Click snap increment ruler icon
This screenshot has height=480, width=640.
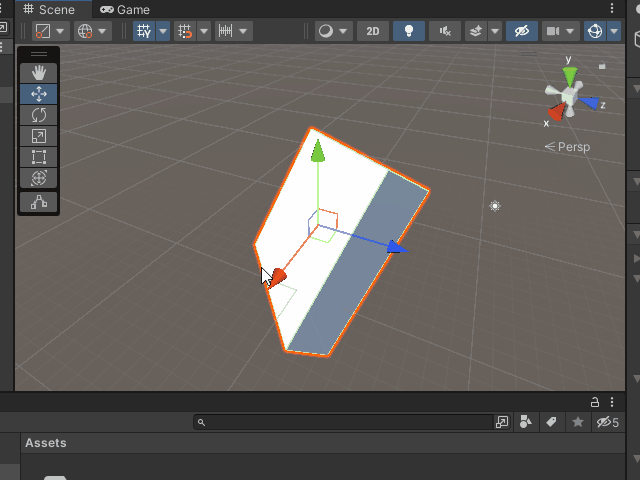coord(226,31)
